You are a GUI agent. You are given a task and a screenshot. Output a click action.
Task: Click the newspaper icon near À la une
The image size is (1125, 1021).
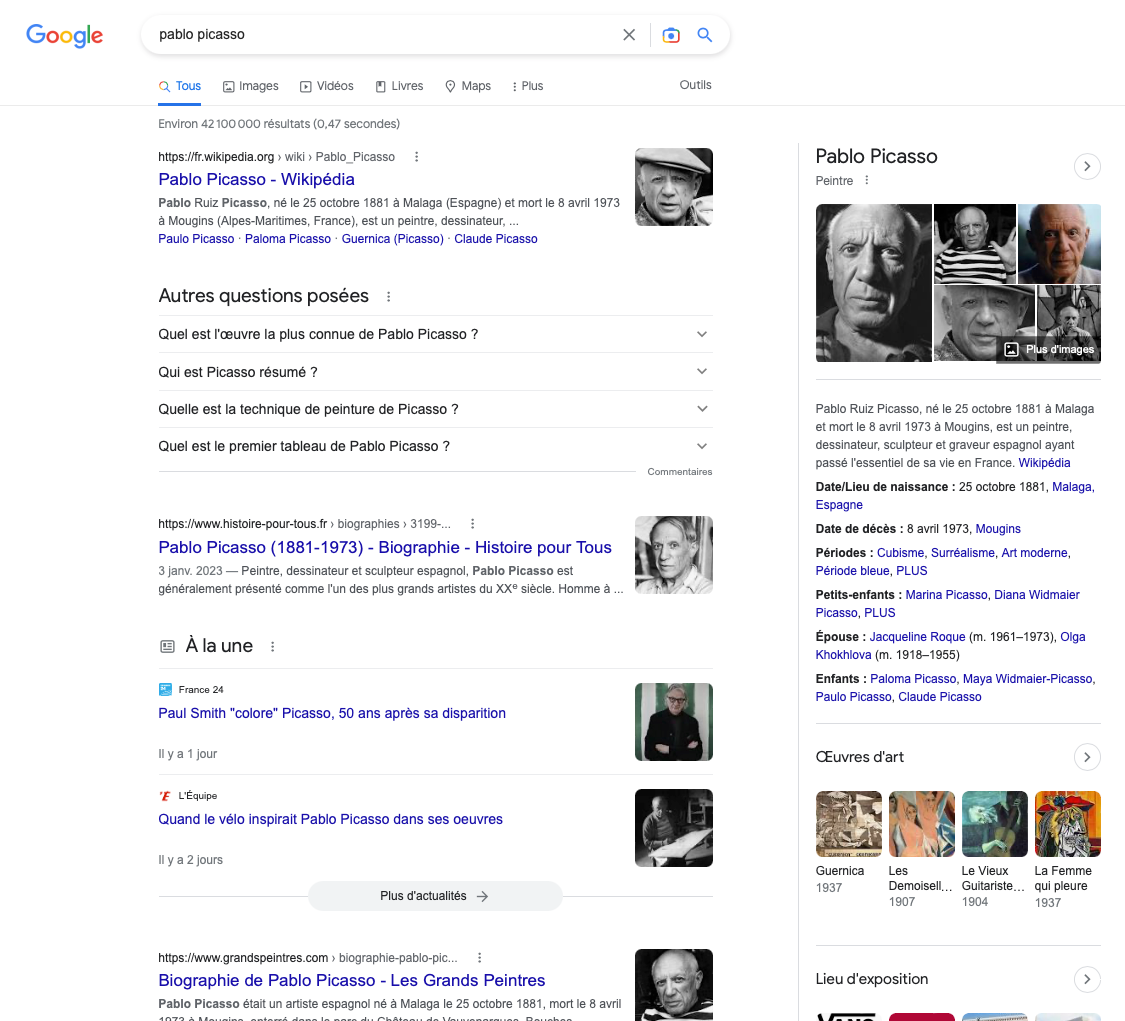tap(167, 646)
